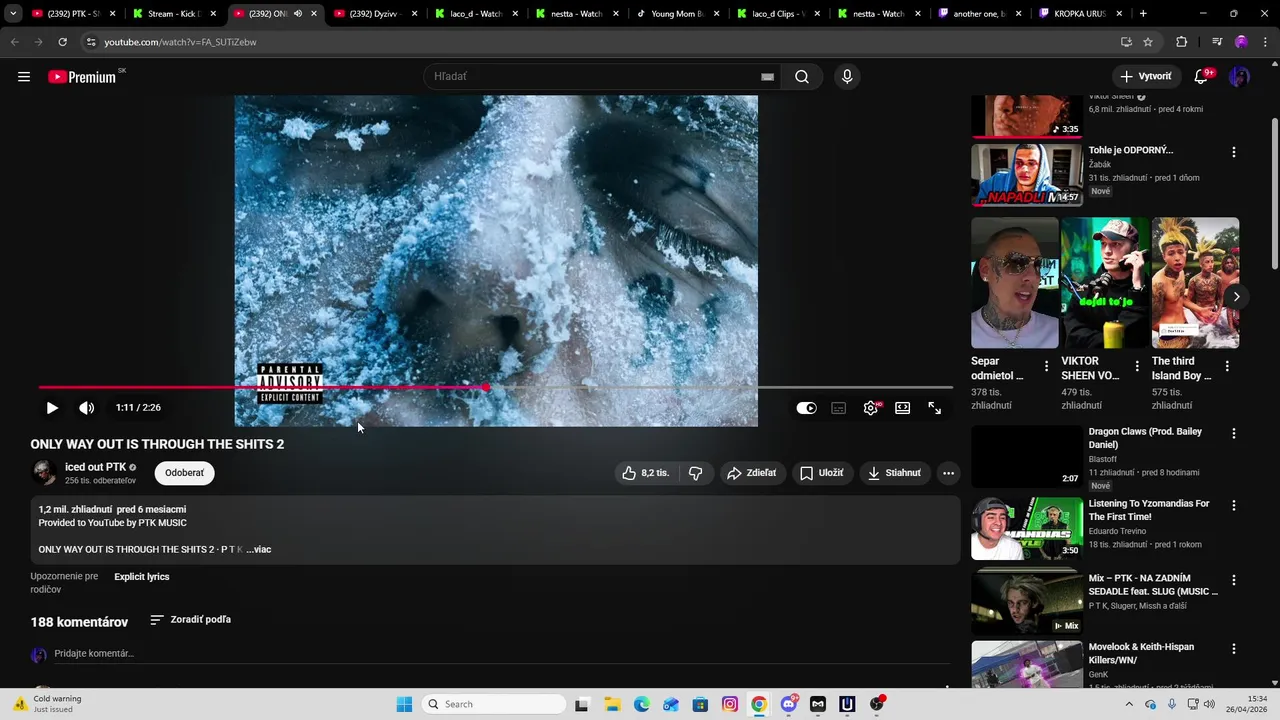Image resolution: width=1280 pixels, height=720 pixels.
Task: Mute the video volume
Action: [x=87, y=408]
